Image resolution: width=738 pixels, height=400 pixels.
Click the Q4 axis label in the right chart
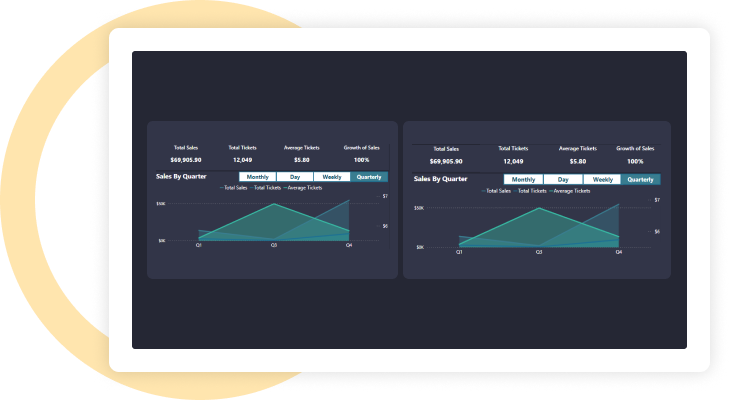[x=619, y=252]
